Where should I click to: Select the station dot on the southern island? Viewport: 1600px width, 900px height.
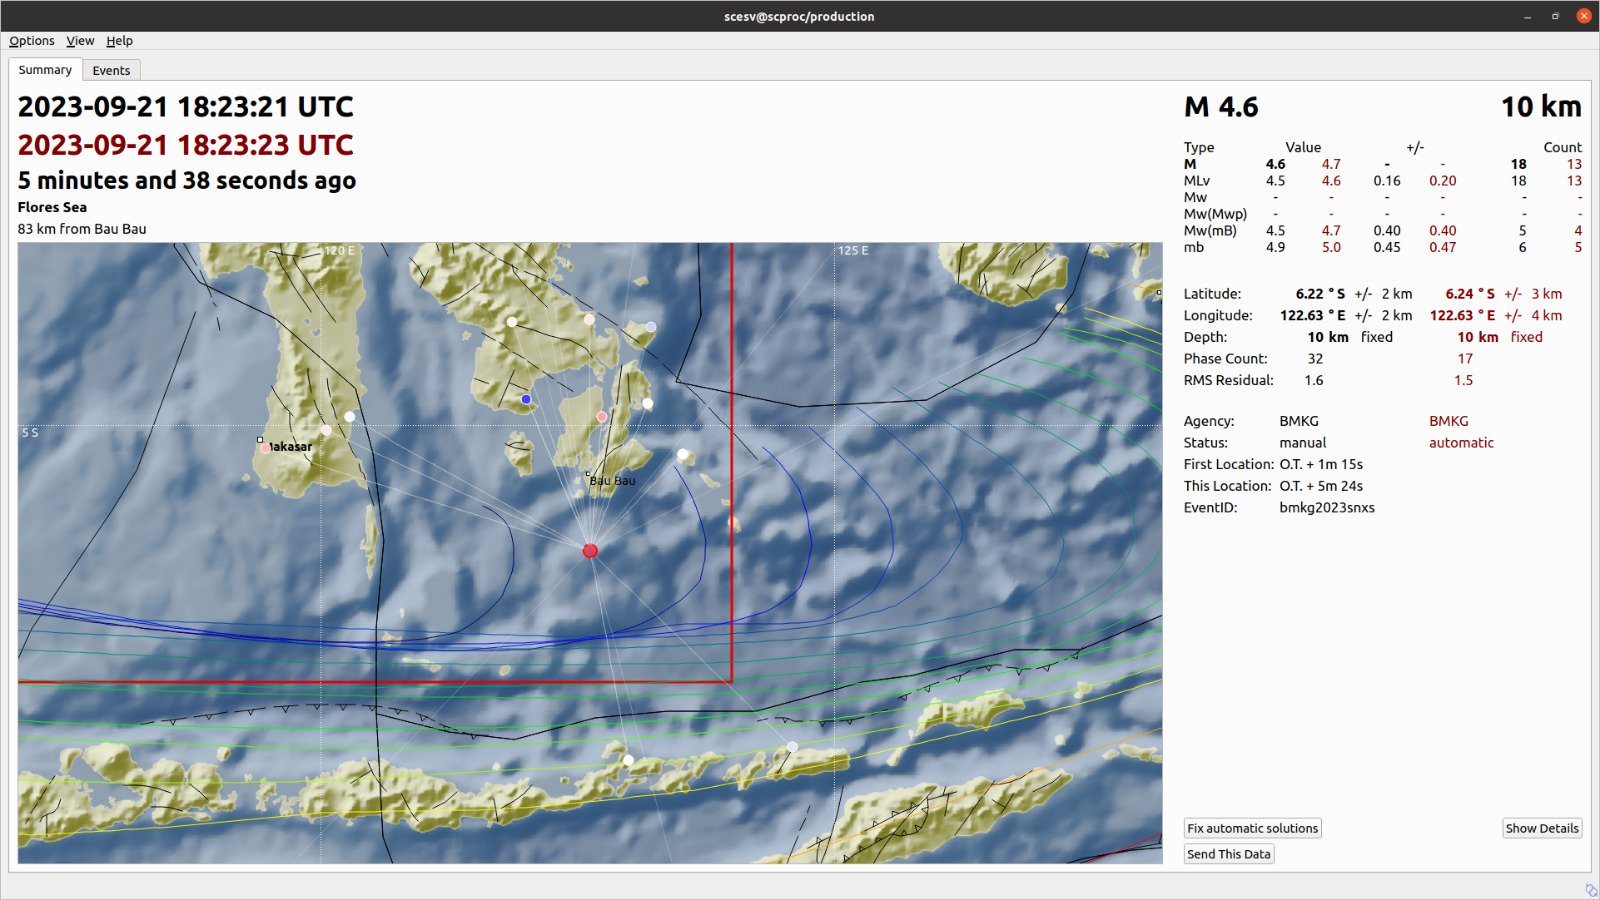[627, 759]
